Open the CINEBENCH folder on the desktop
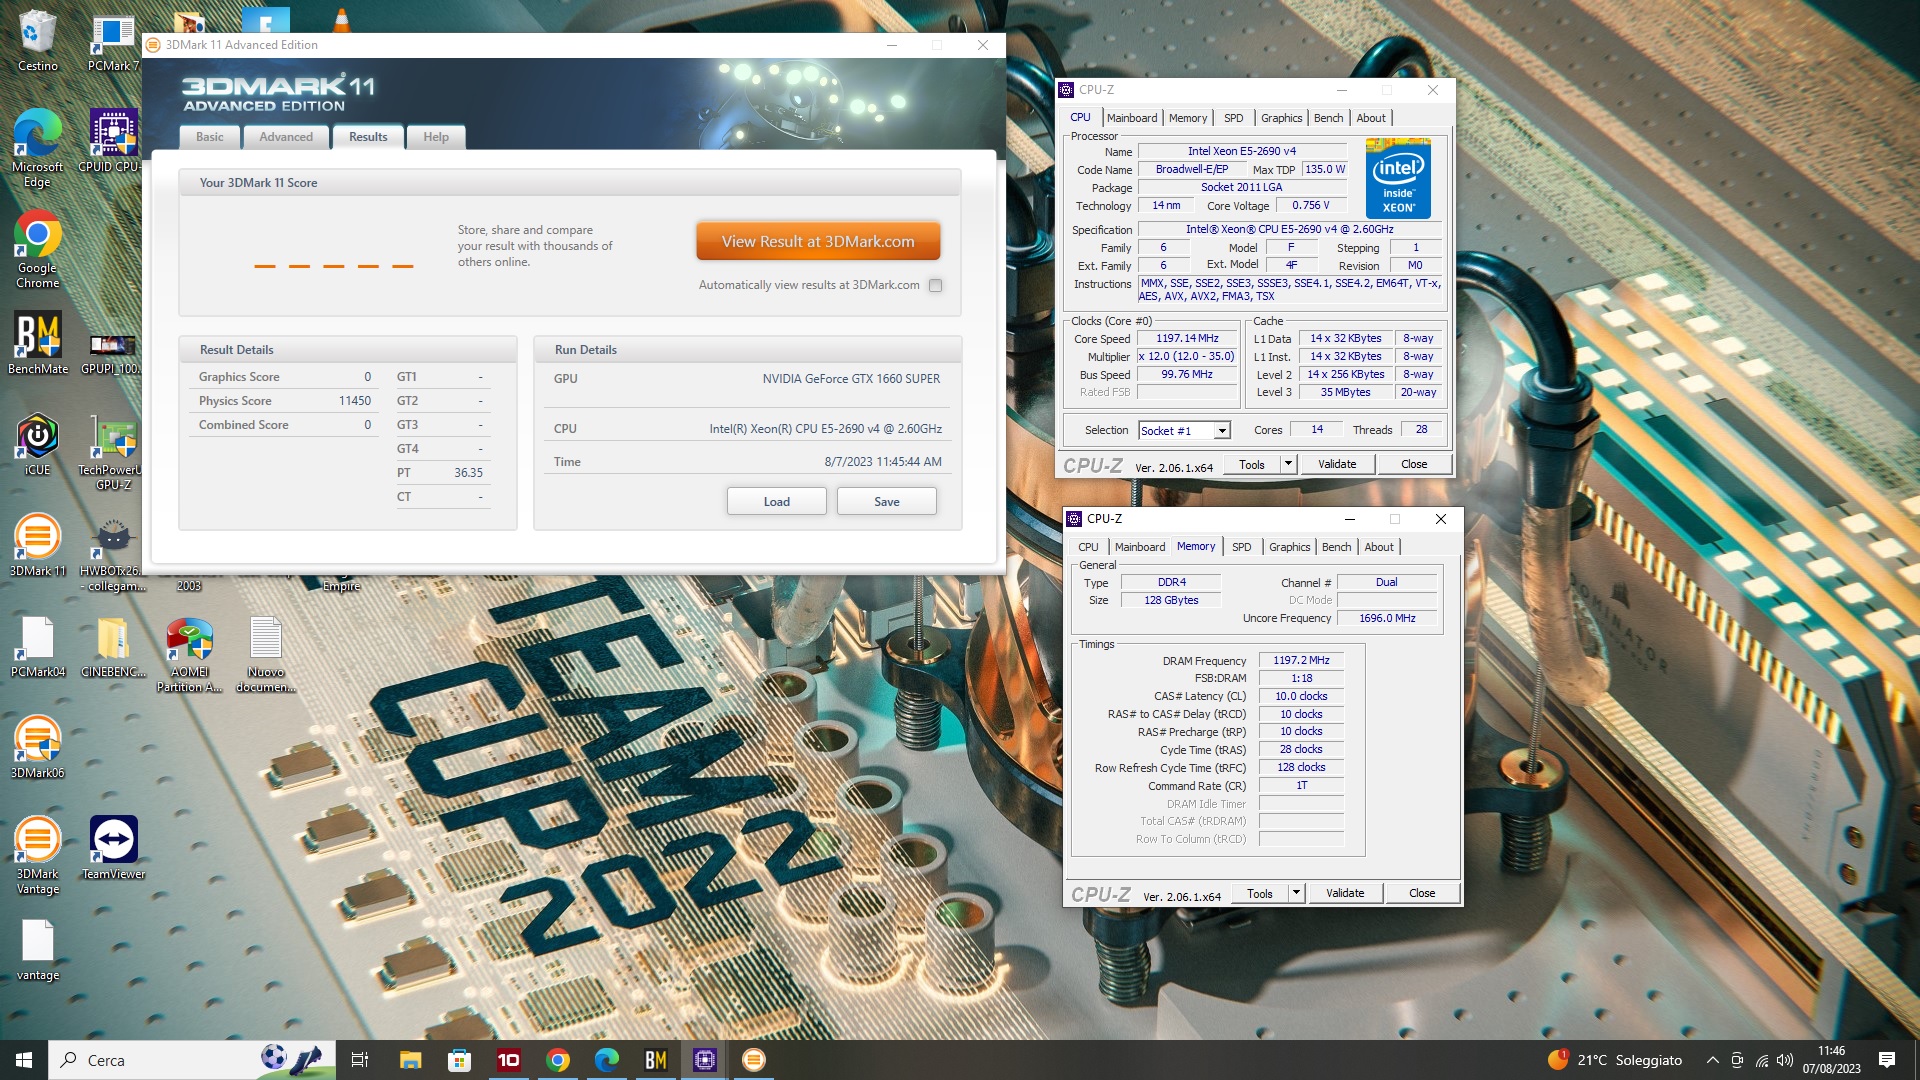Screen dimensions: 1920x1080 (113, 646)
